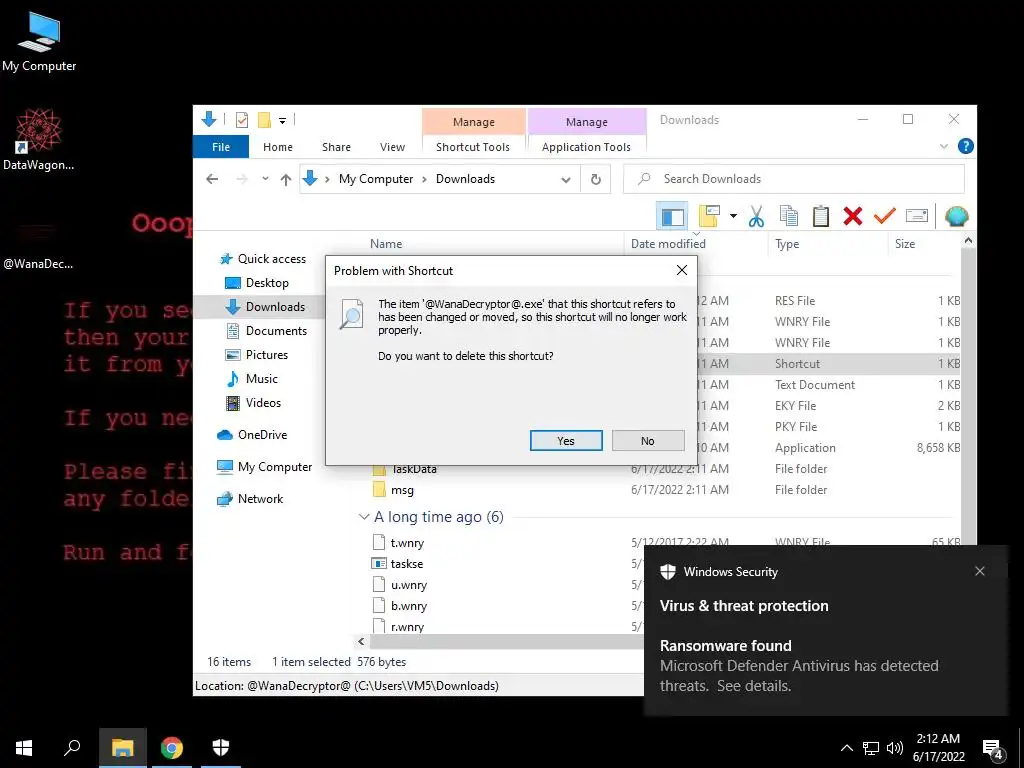Open Customize Quick Access Toolbar dropdown

click(282, 121)
